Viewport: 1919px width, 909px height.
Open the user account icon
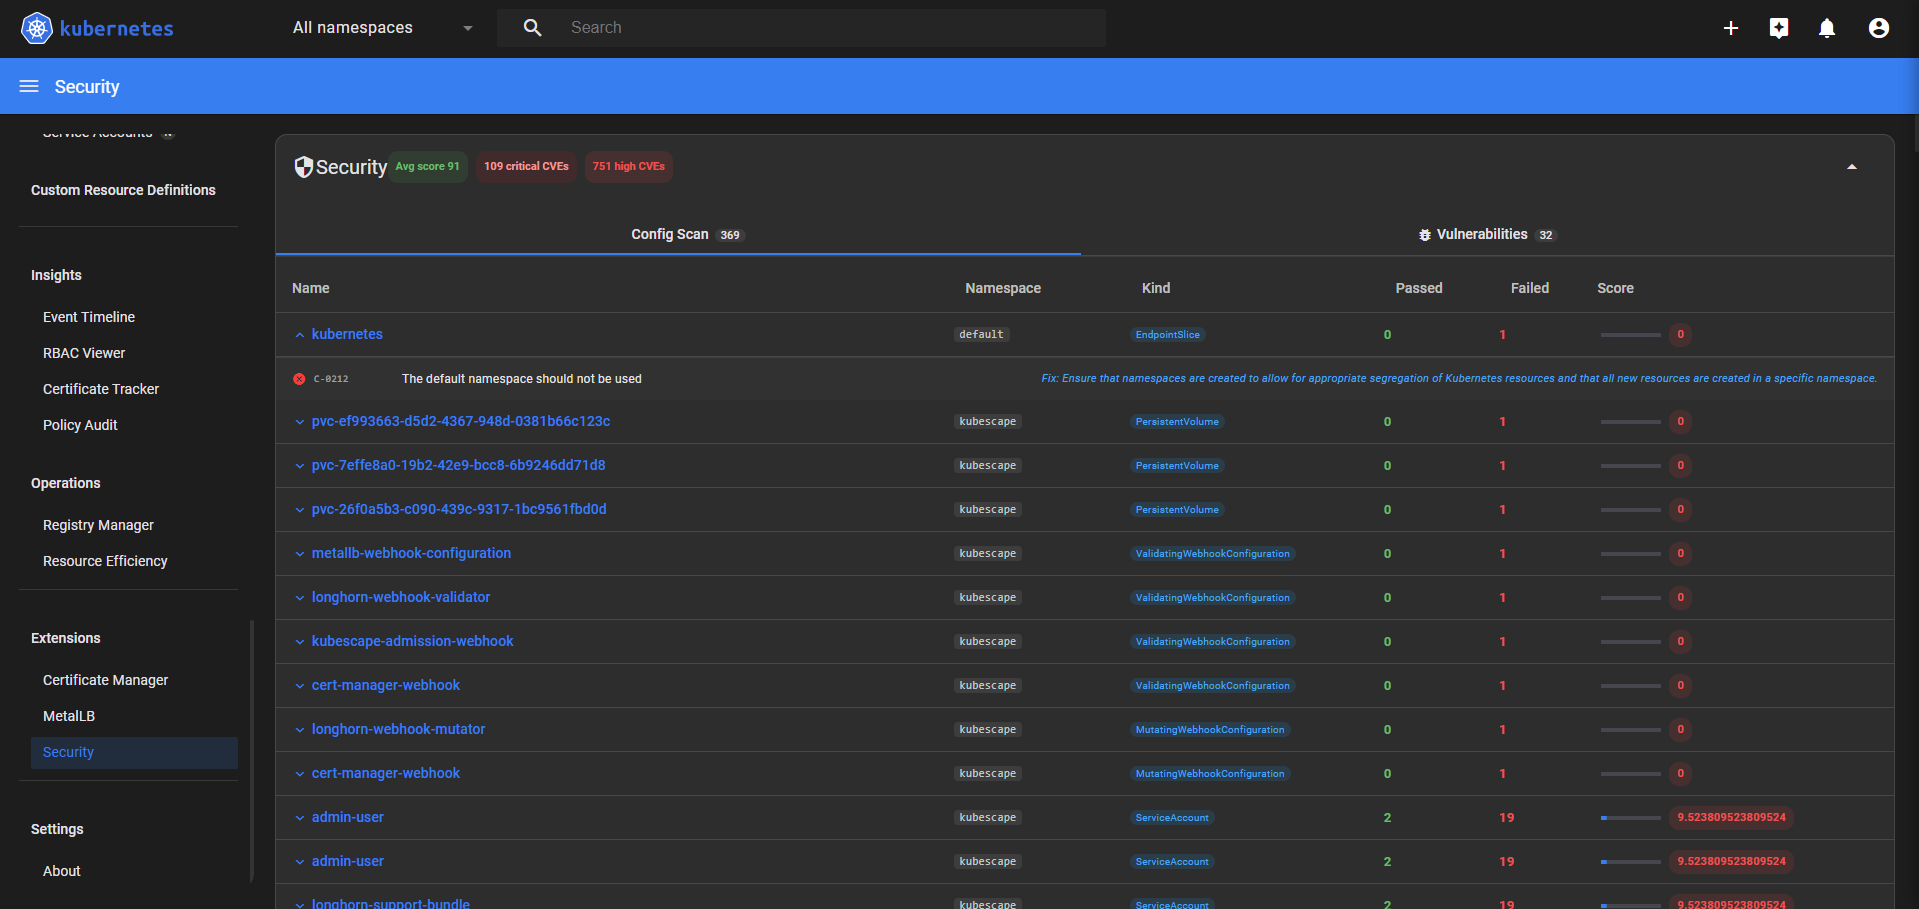point(1879,28)
